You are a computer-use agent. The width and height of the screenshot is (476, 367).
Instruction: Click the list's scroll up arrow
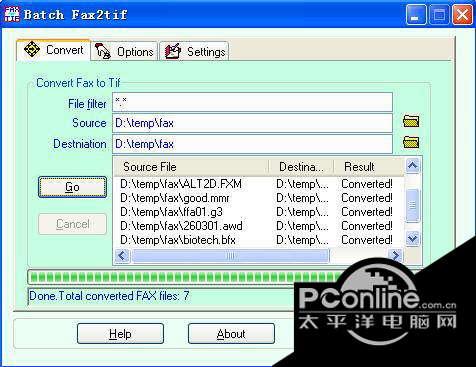[413, 166]
